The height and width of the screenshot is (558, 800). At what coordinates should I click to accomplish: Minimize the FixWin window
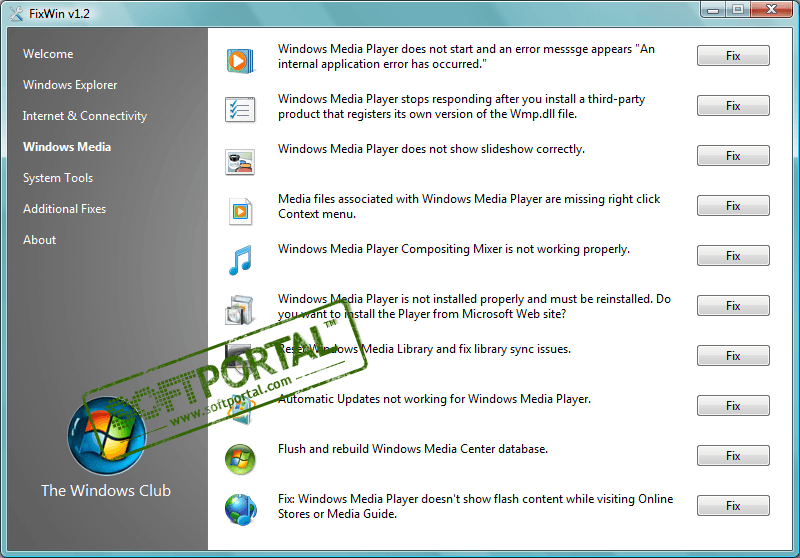coord(713,10)
